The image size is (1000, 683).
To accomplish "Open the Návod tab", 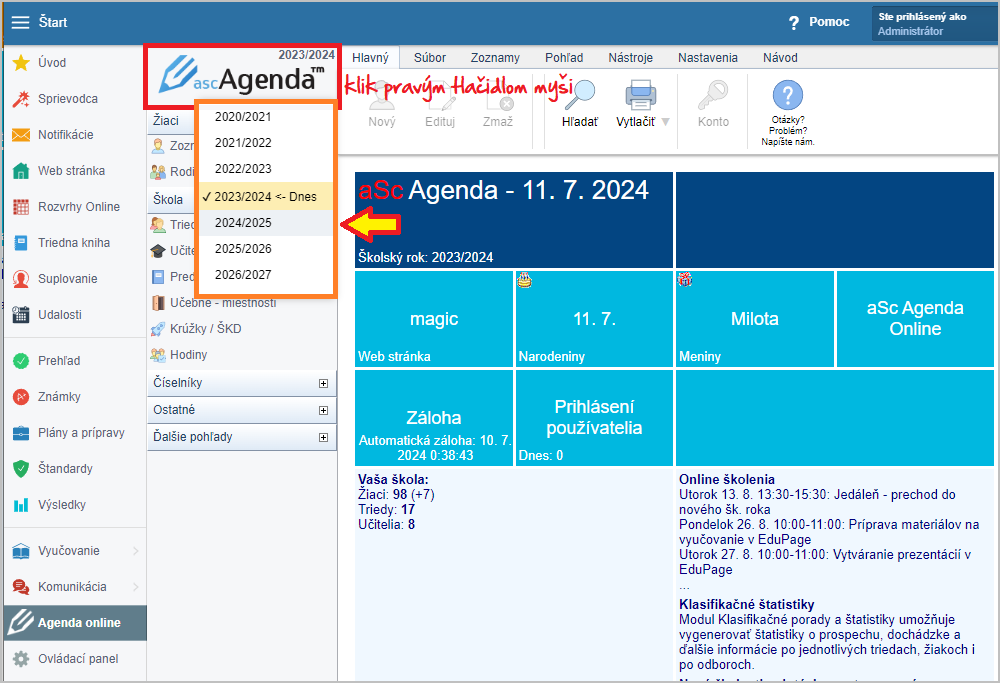I will tap(781, 57).
